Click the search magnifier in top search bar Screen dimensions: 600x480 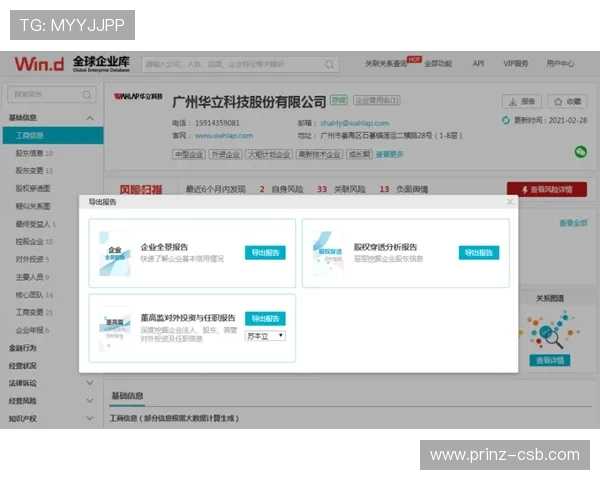tap(329, 65)
